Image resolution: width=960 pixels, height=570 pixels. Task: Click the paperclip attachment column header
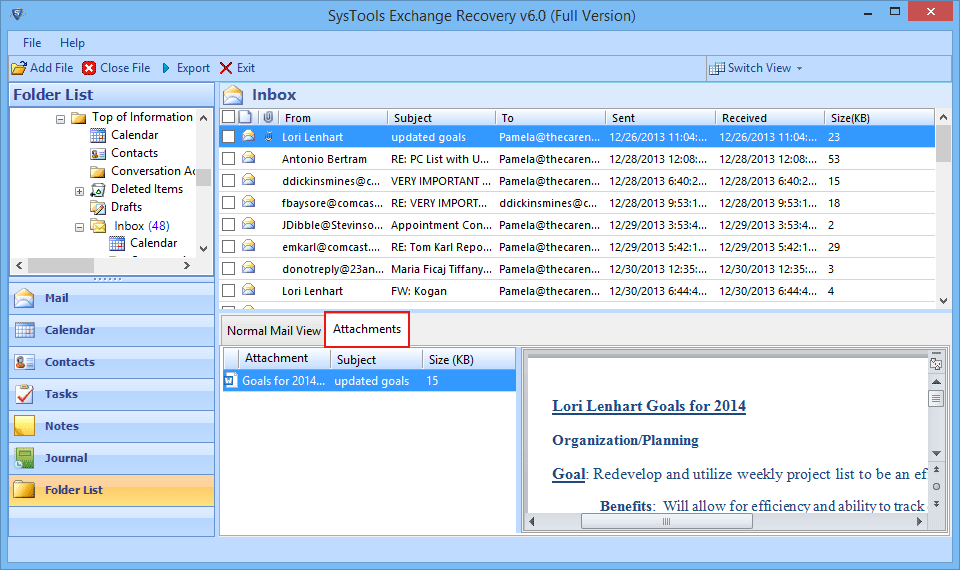click(x=268, y=117)
